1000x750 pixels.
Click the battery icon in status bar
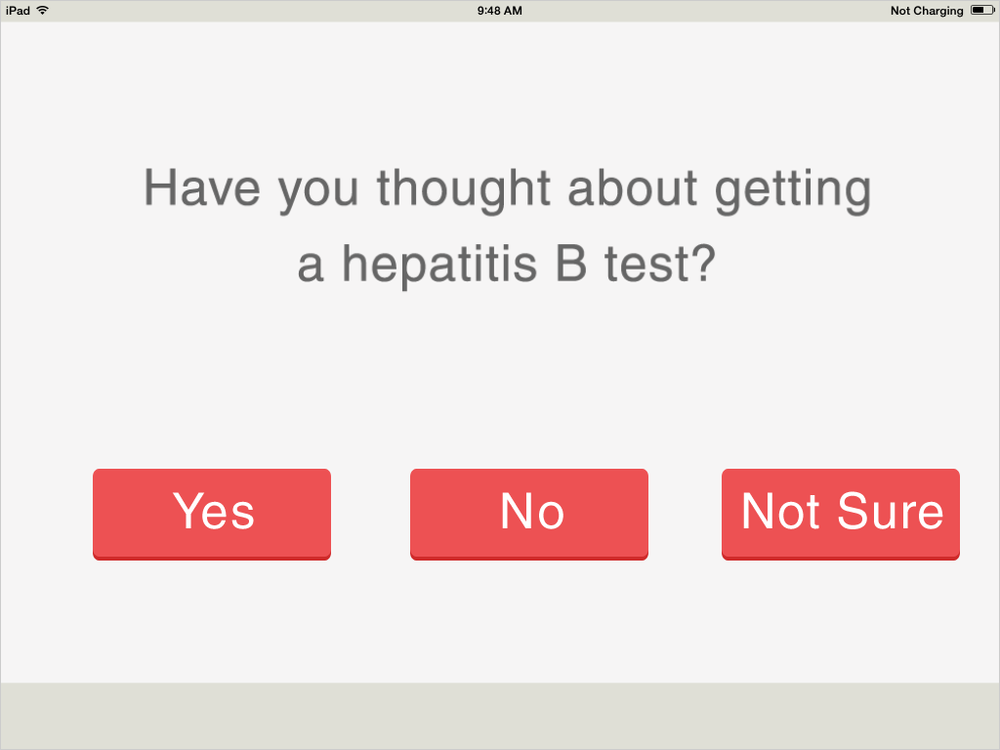(982, 10)
